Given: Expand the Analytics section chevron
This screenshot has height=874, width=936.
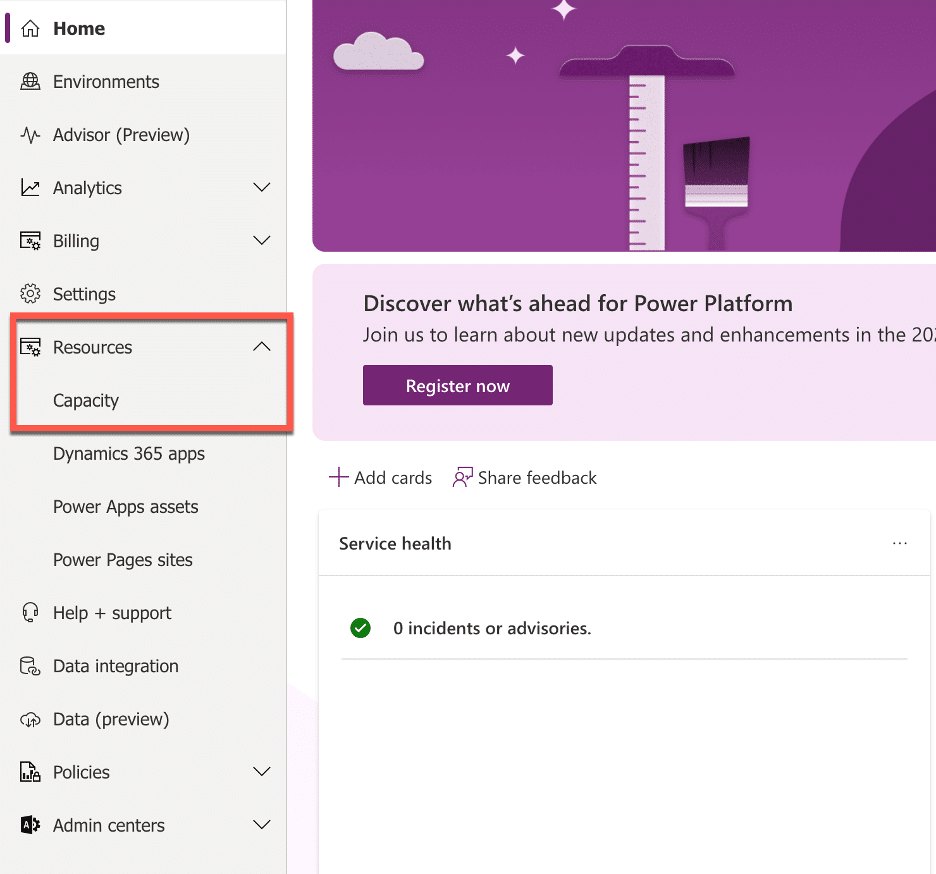Looking at the screenshot, I should coord(261,187).
